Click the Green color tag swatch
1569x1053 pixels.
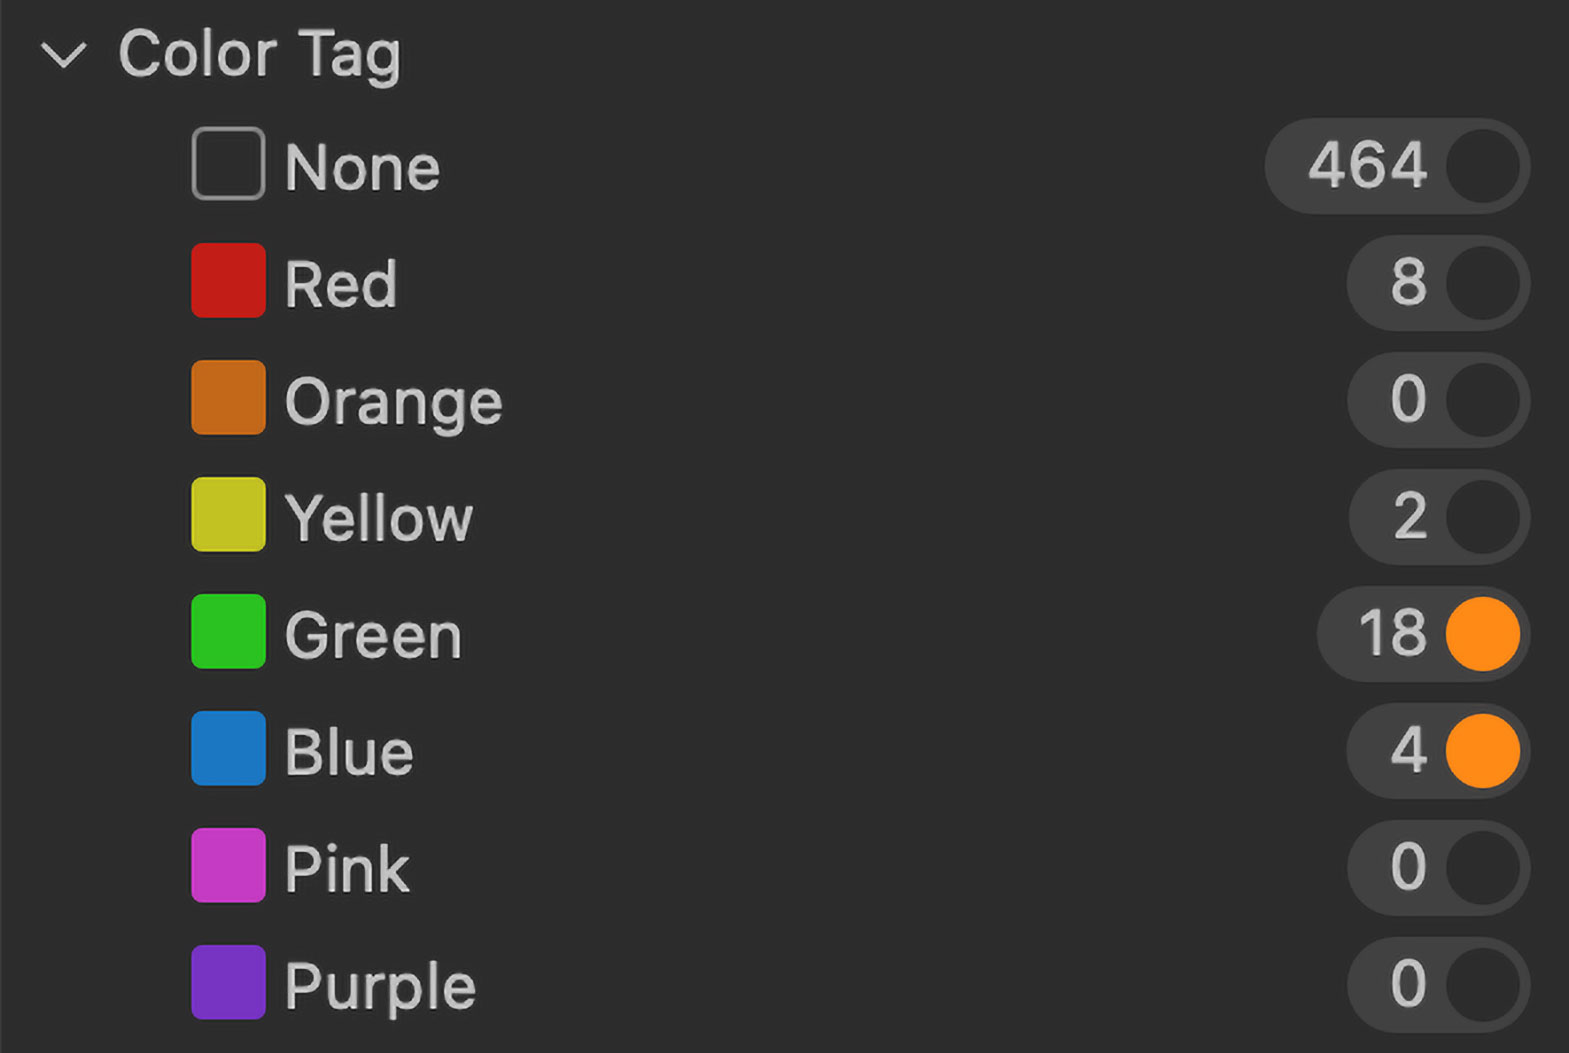point(228,632)
